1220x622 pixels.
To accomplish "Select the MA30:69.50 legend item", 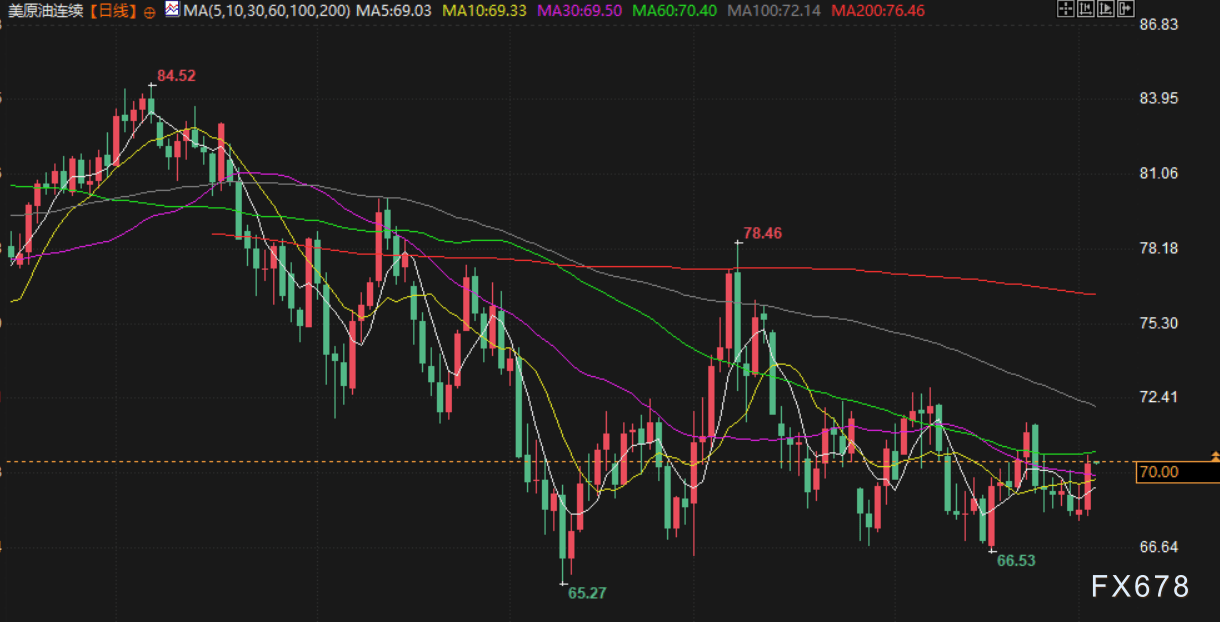I will [580, 10].
